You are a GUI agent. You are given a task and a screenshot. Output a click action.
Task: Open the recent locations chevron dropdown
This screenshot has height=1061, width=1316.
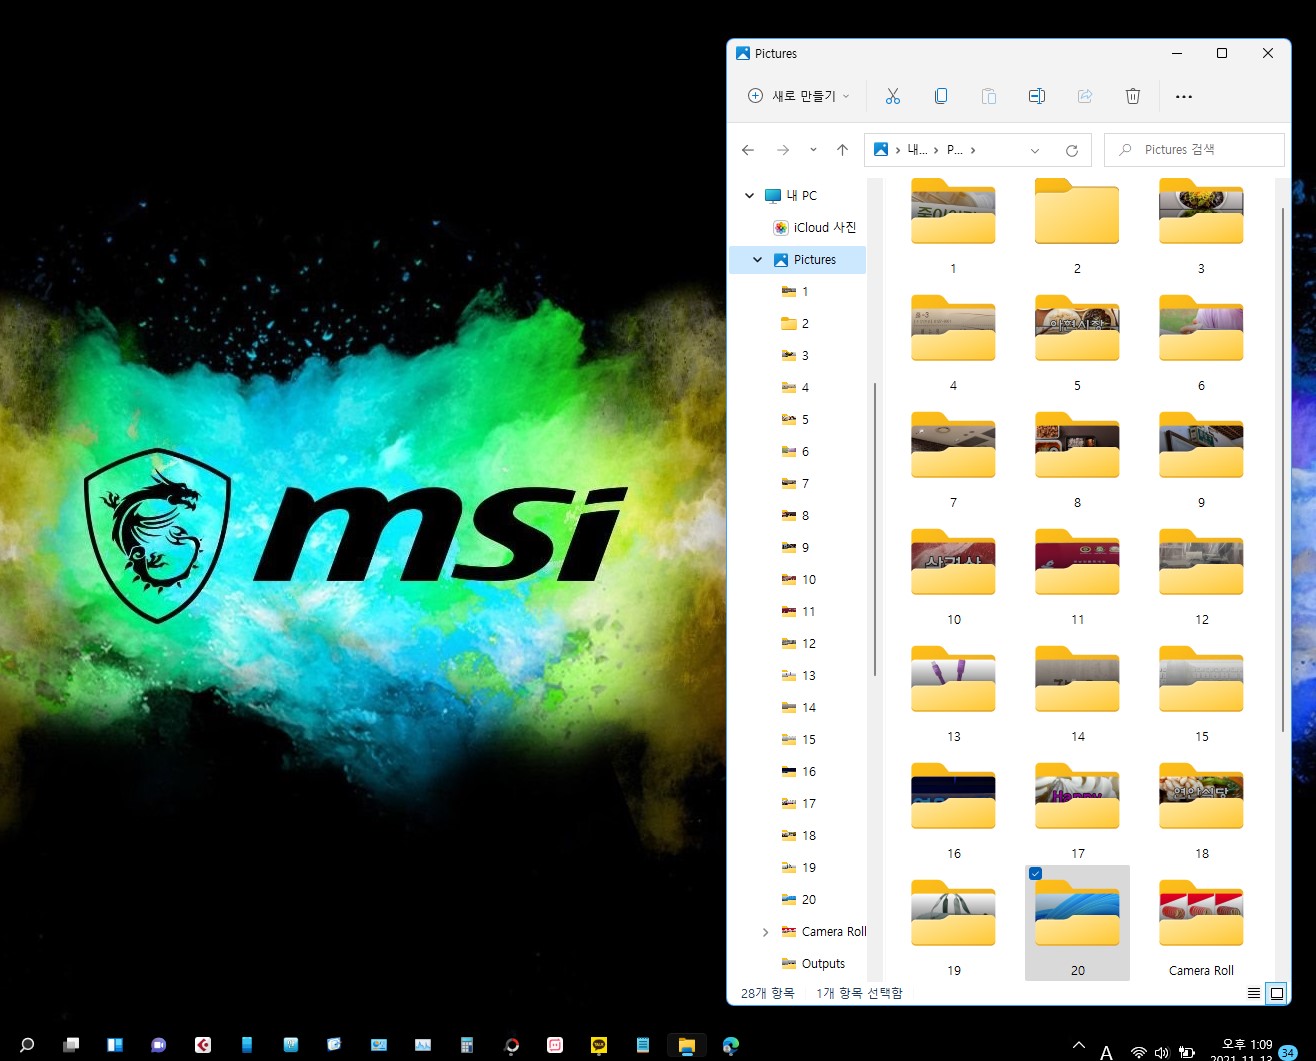coord(813,150)
